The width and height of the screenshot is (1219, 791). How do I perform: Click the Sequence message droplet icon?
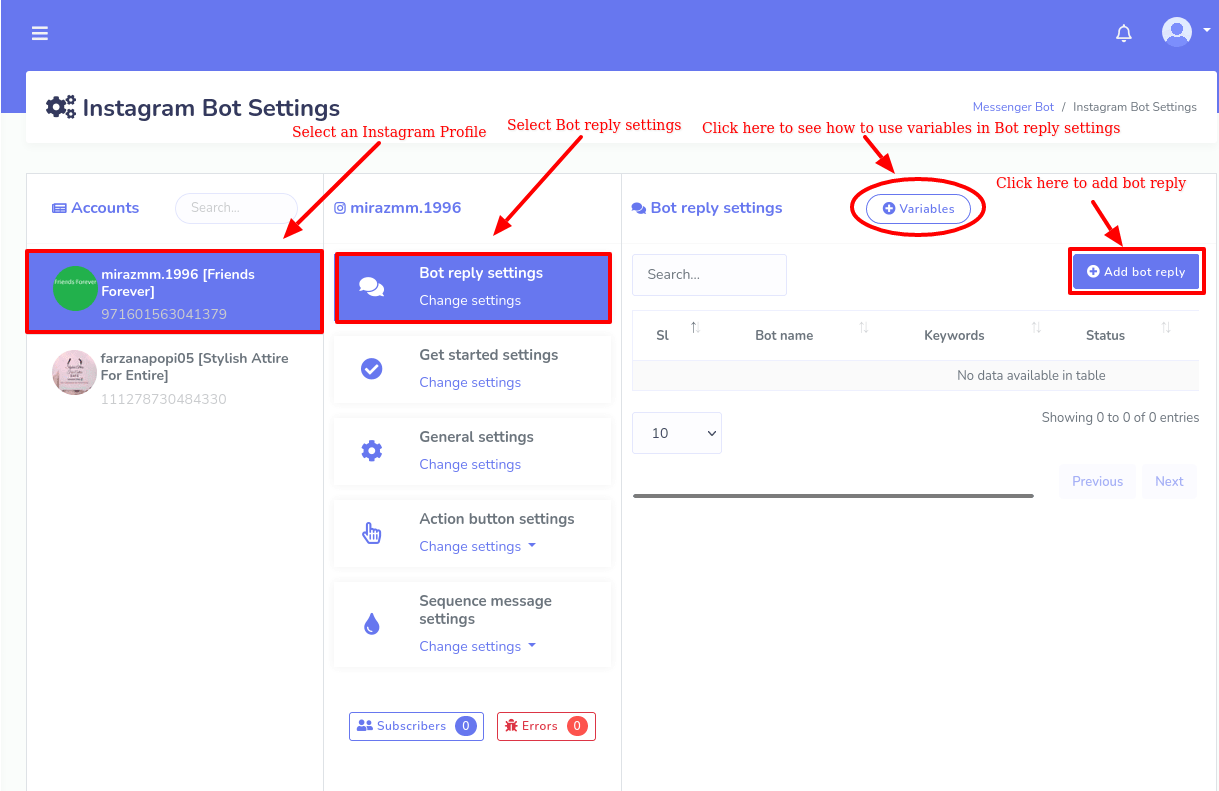(371, 624)
